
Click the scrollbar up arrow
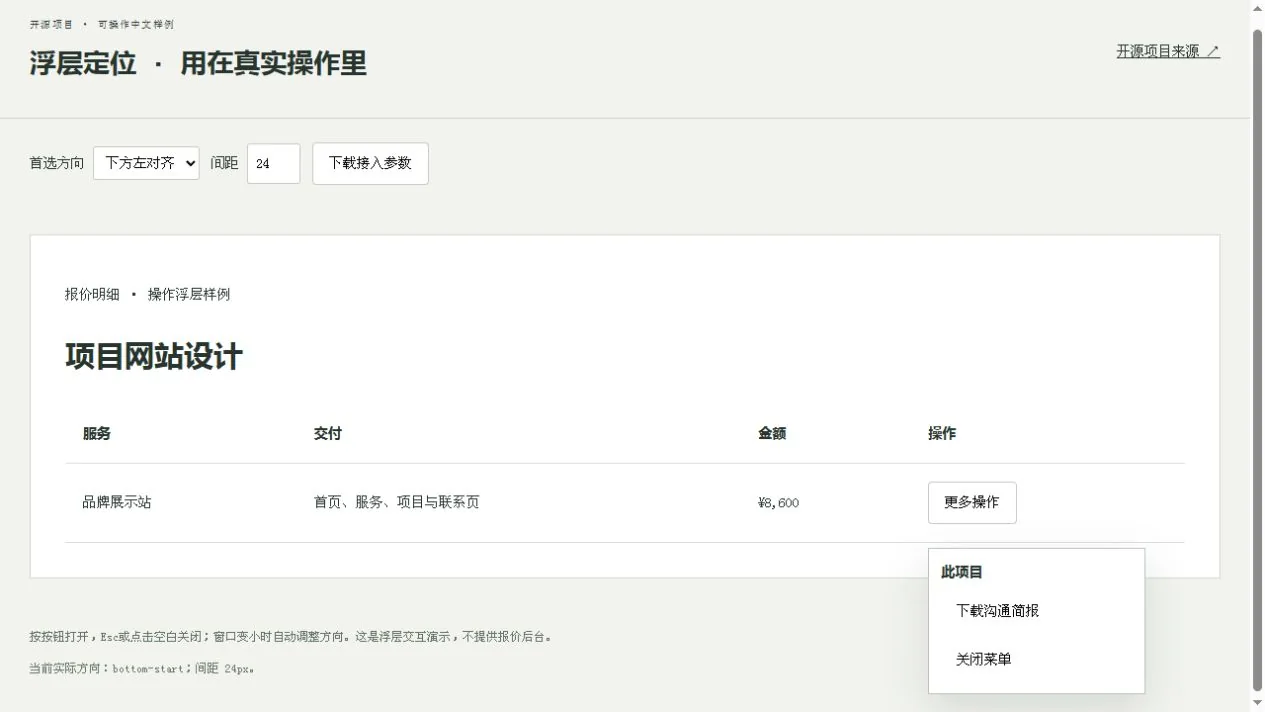(x=1257, y=7)
